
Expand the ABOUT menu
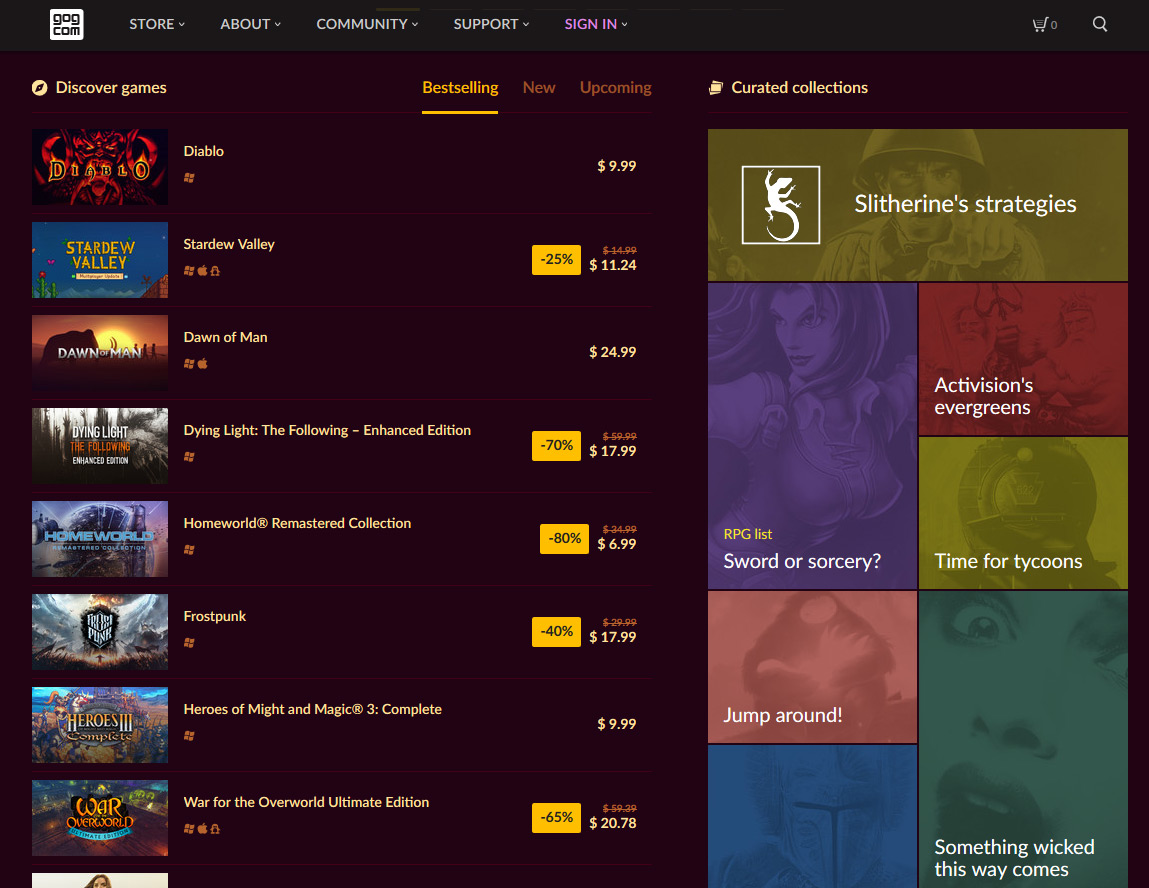251,24
